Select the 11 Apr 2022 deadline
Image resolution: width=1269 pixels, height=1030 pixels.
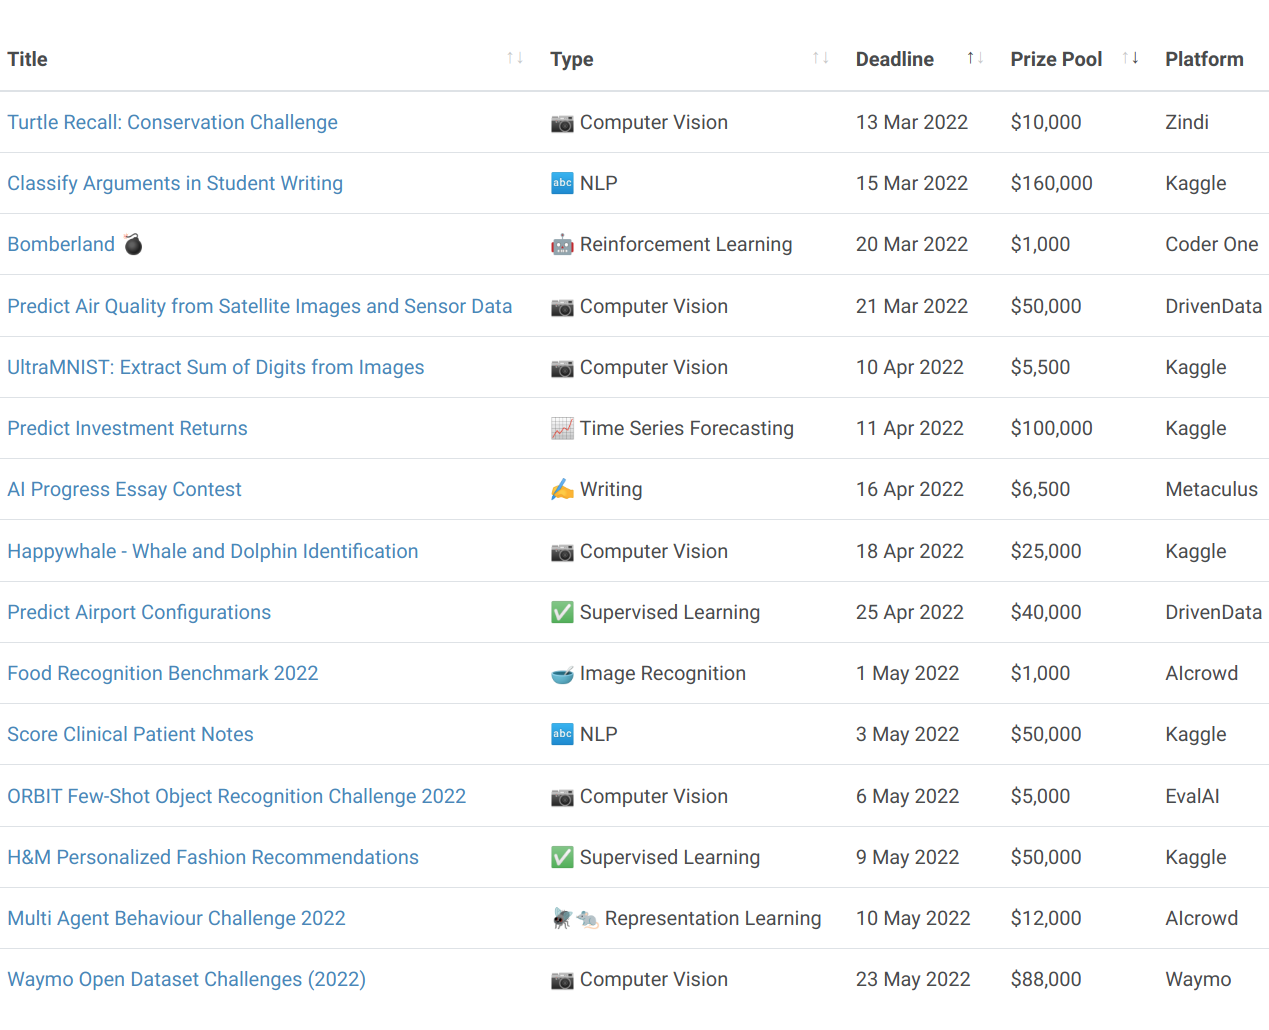[910, 428]
